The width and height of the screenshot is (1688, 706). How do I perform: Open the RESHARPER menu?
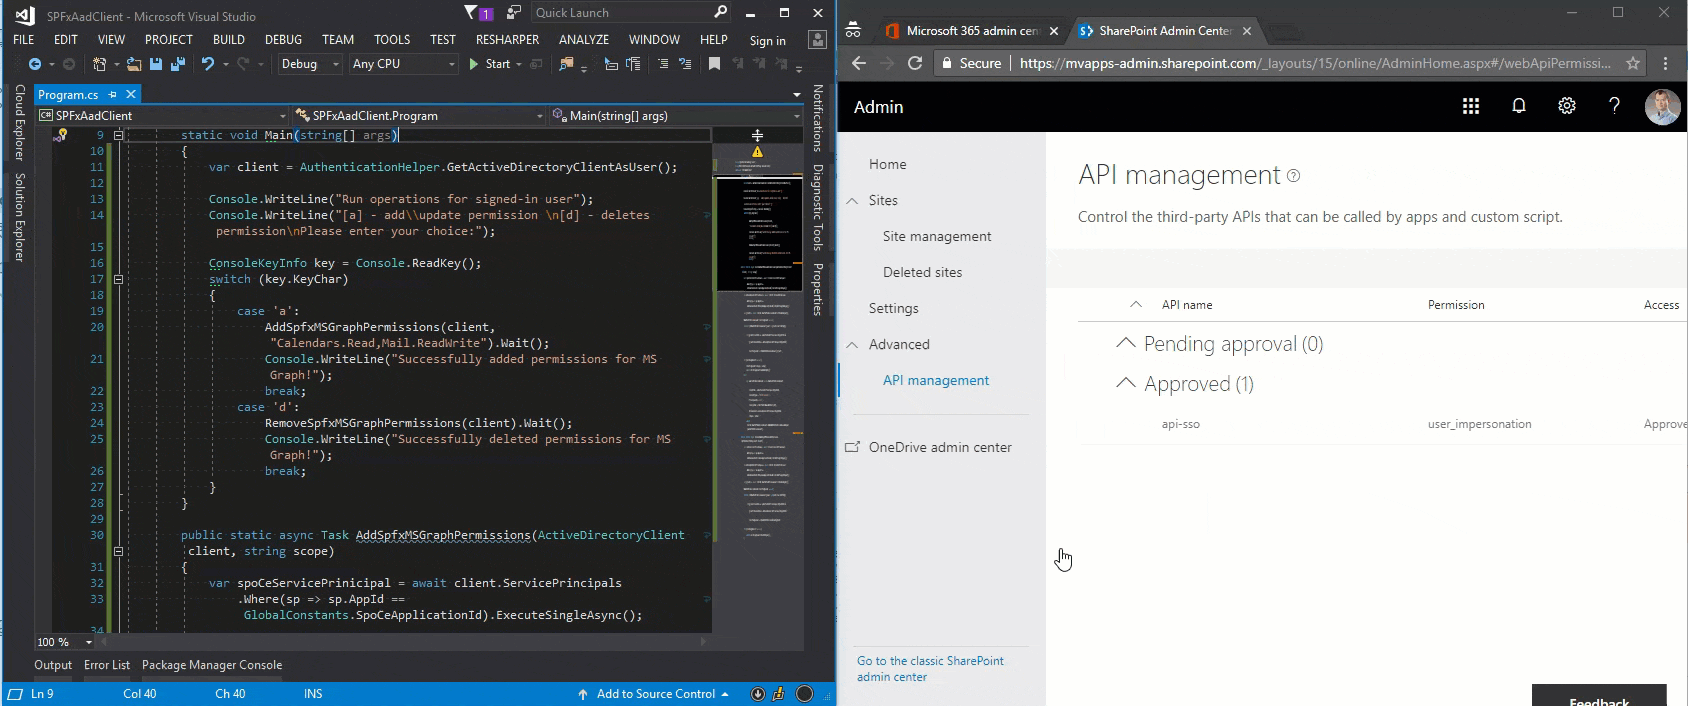(x=507, y=40)
